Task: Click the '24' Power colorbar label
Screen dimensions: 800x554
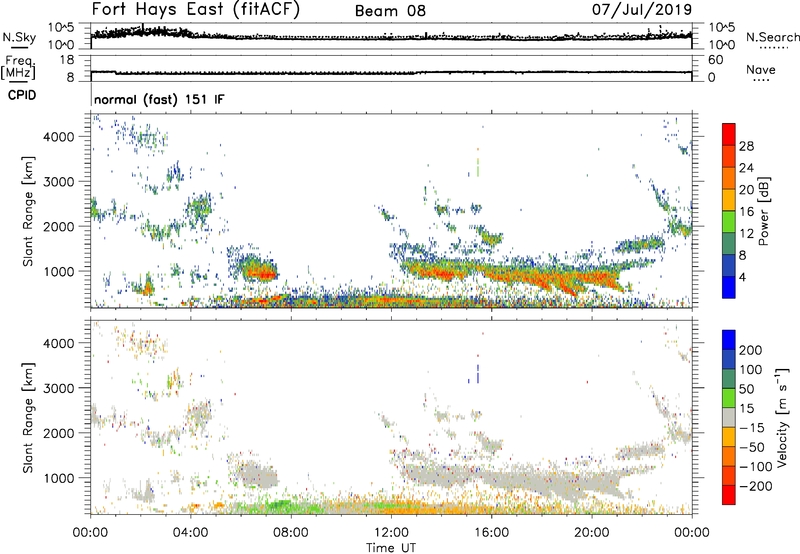Action: [x=746, y=168]
